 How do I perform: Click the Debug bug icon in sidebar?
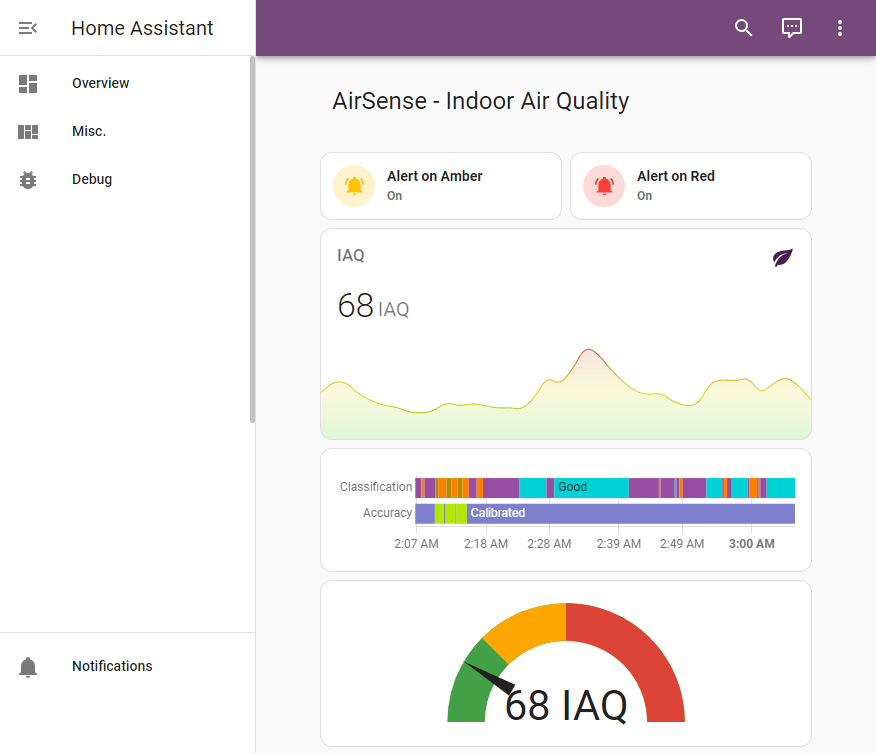coord(27,179)
